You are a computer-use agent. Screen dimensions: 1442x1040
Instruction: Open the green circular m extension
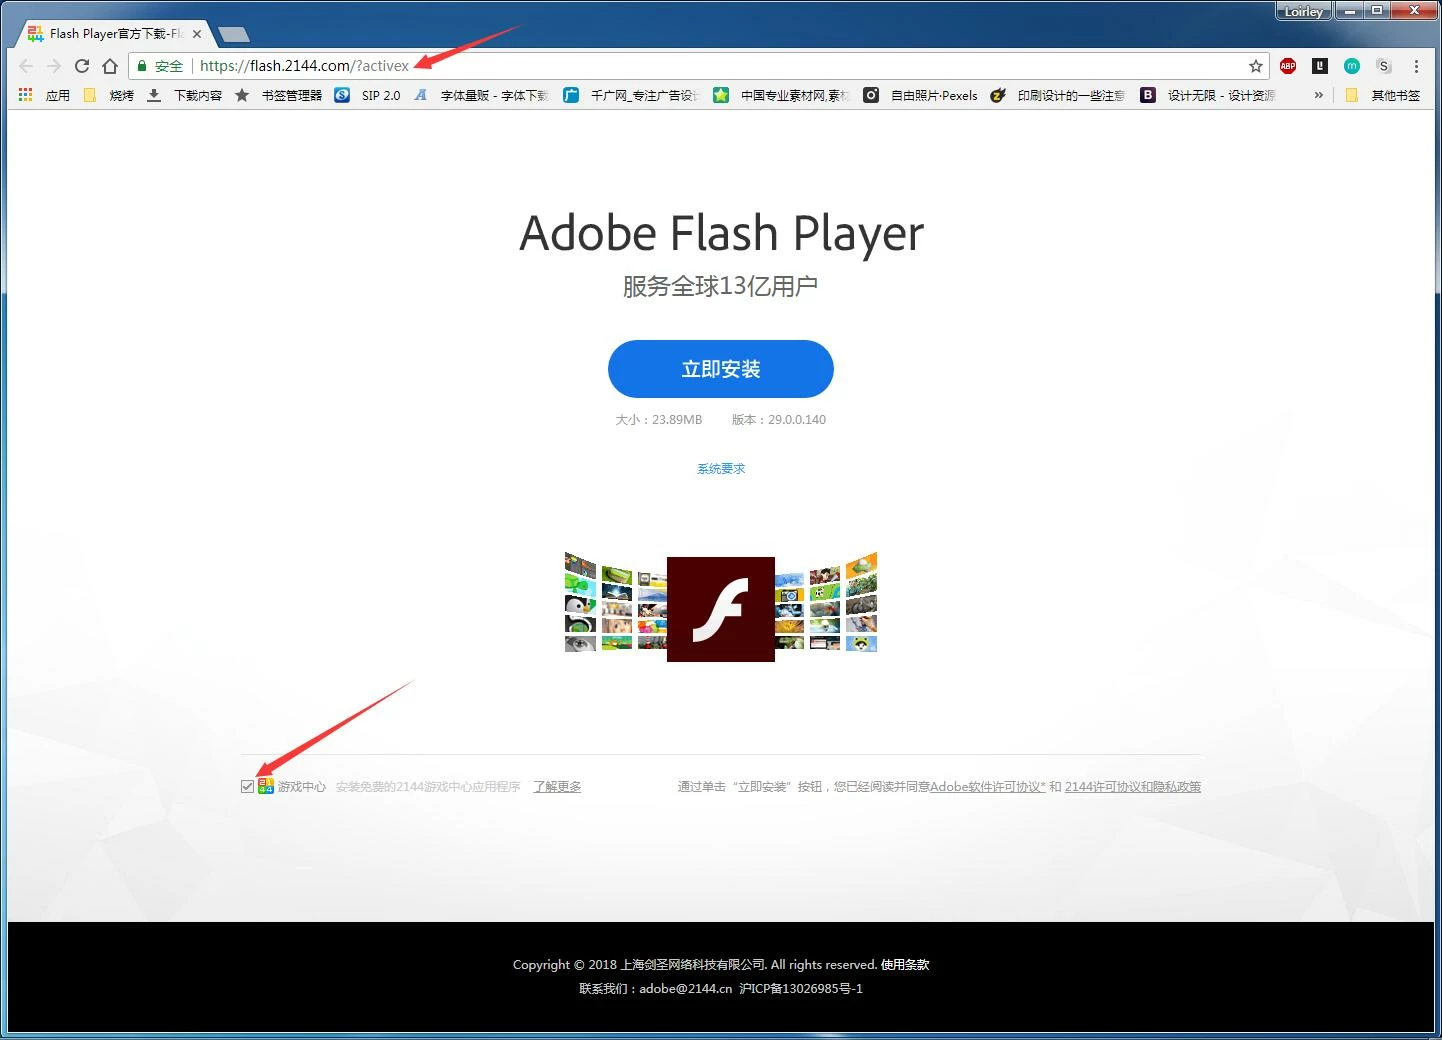[x=1352, y=66]
